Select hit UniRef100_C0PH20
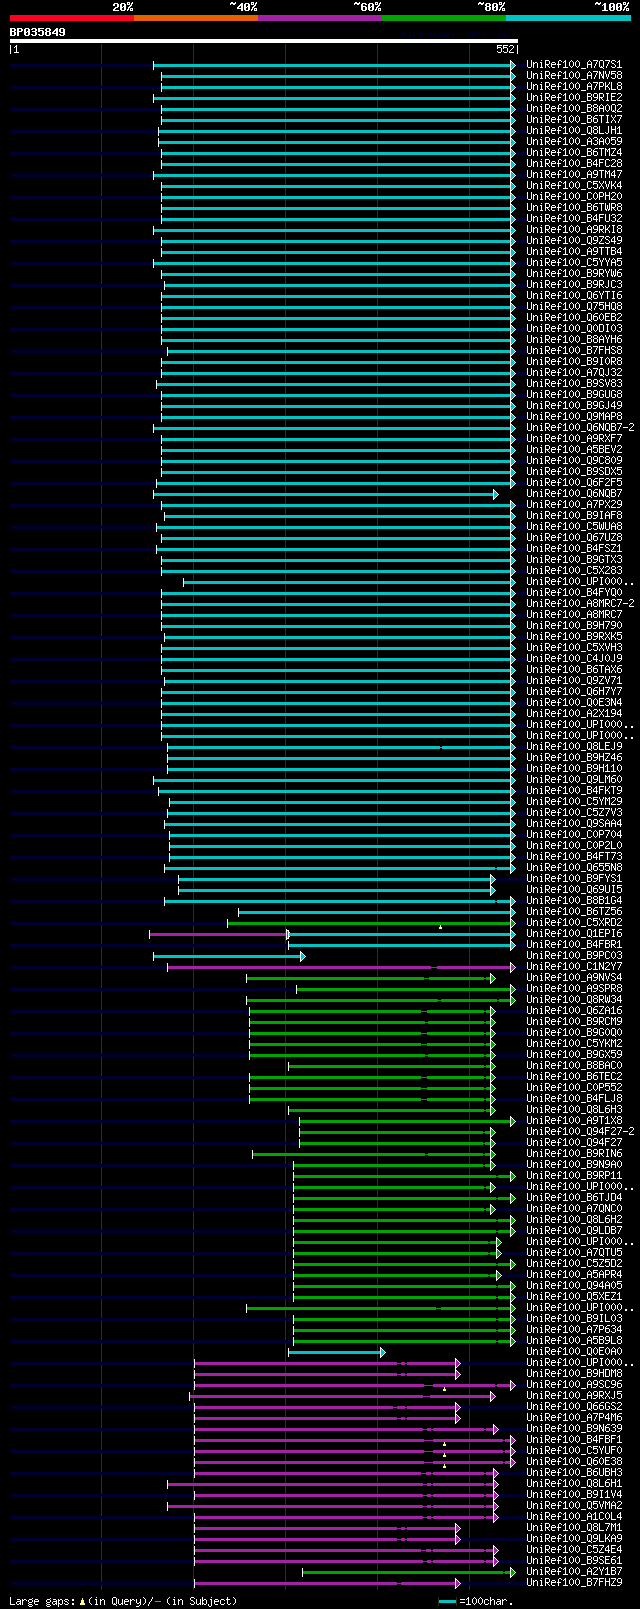Viewport: 640px width, 1609px height. point(574,197)
